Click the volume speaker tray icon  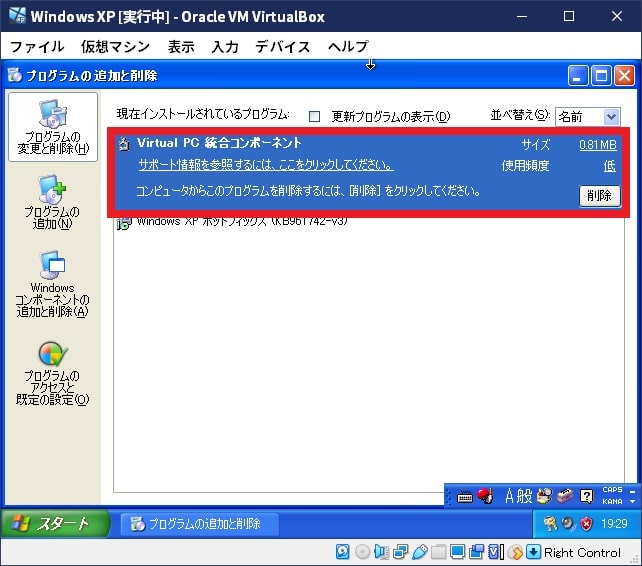point(568,523)
